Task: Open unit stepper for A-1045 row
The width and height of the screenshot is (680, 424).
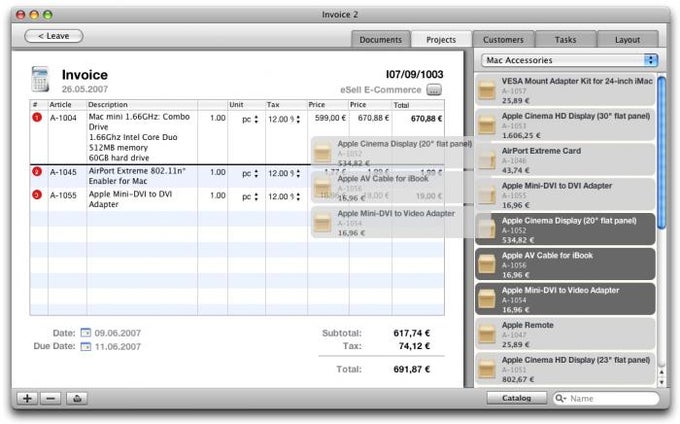Action: (x=256, y=173)
